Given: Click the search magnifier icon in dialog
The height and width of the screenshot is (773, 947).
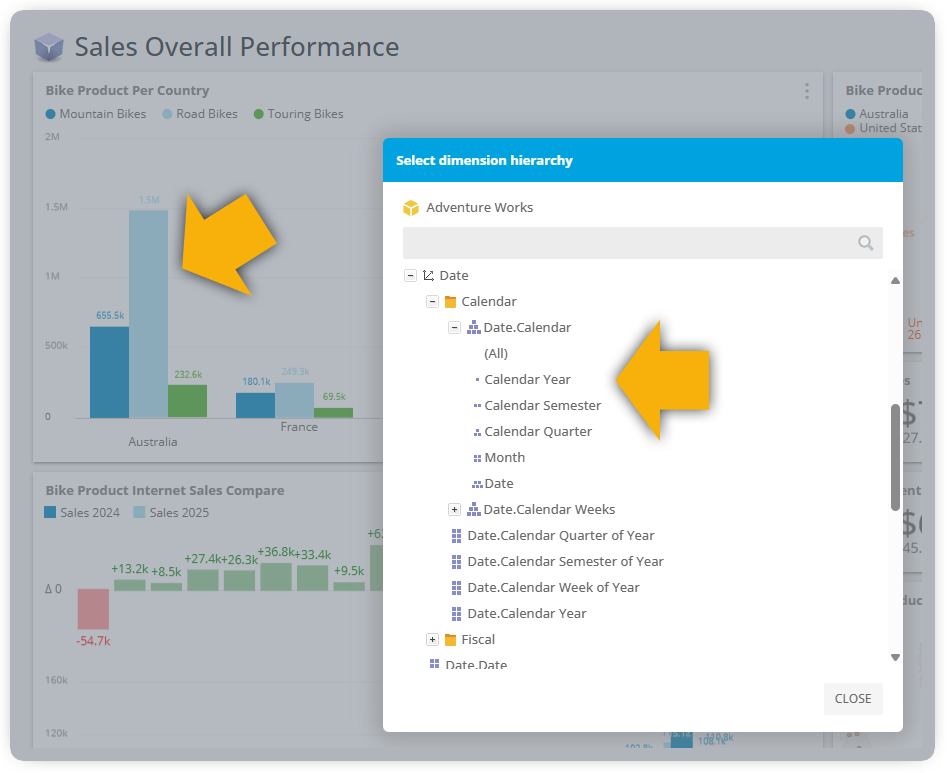Looking at the screenshot, I should 865,243.
